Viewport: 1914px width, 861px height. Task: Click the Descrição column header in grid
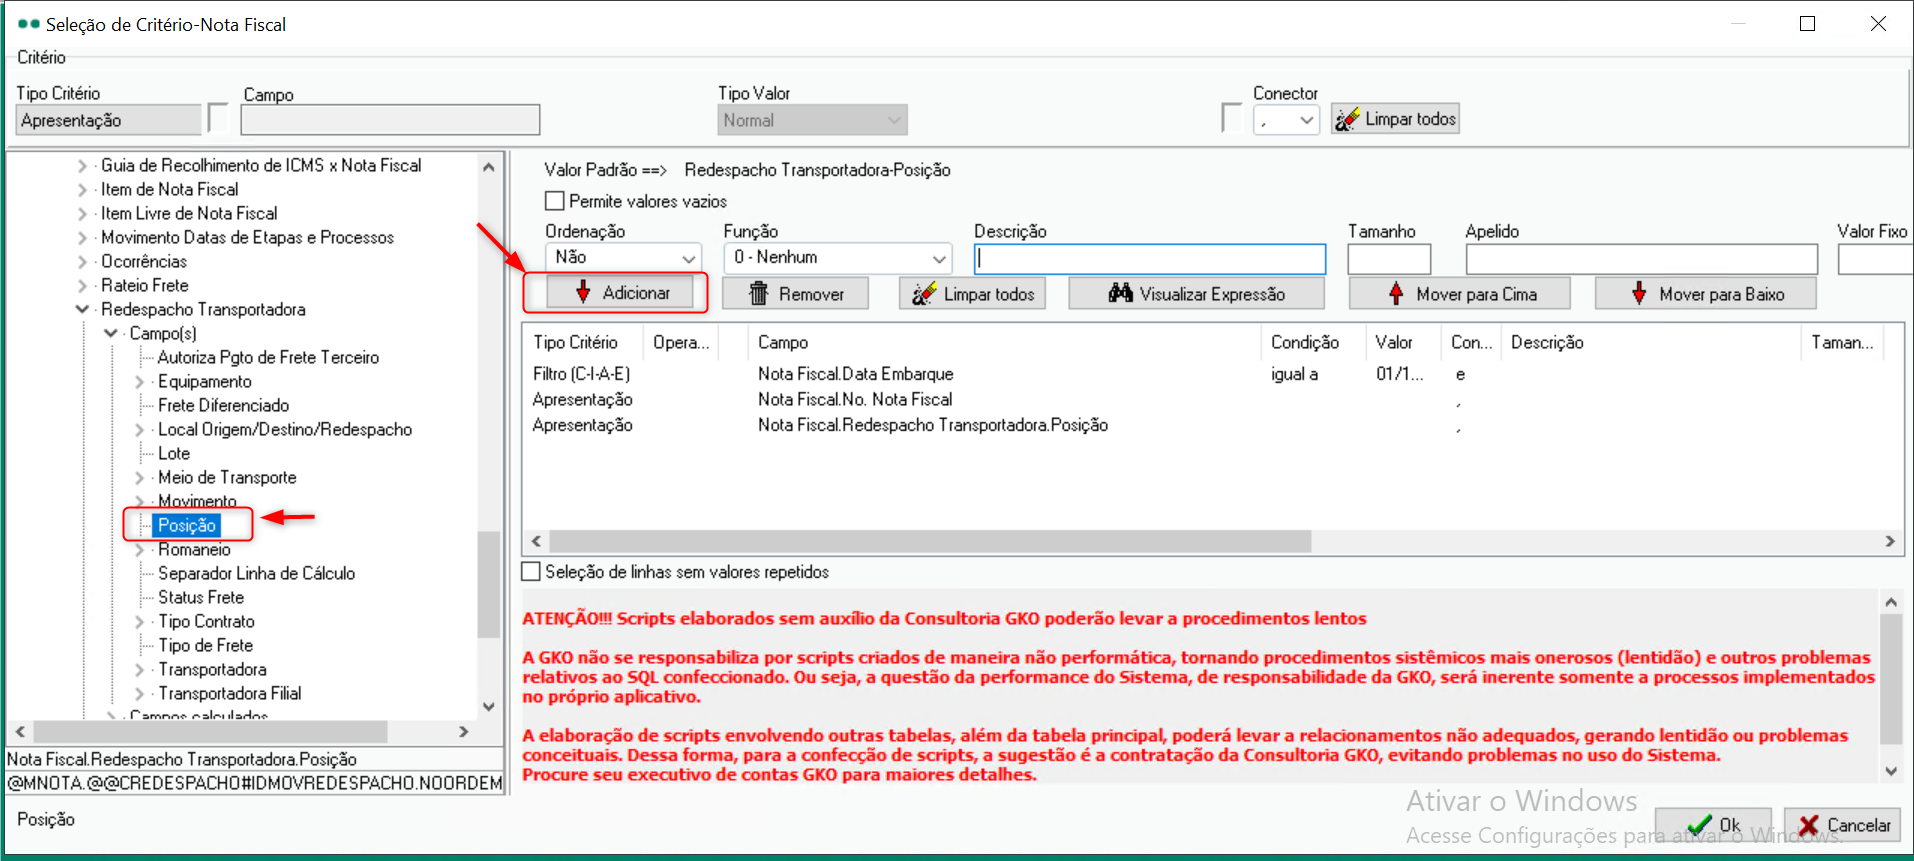tap(1651, 342)
